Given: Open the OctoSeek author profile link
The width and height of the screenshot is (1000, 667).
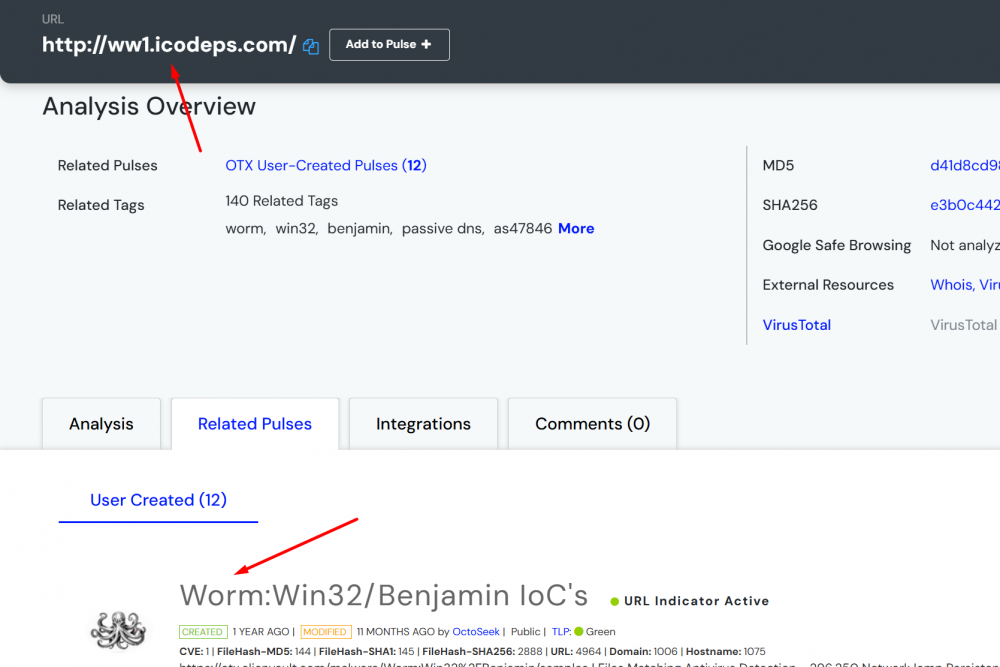Looking at the screenshot, I should [476, 631].
